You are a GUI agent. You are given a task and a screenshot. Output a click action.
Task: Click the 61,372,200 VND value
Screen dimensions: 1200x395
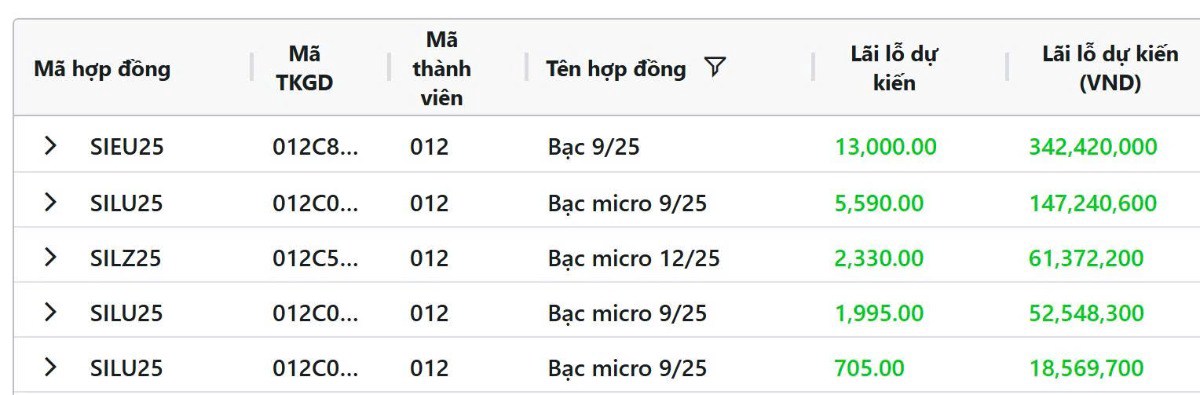[1087, 258]
